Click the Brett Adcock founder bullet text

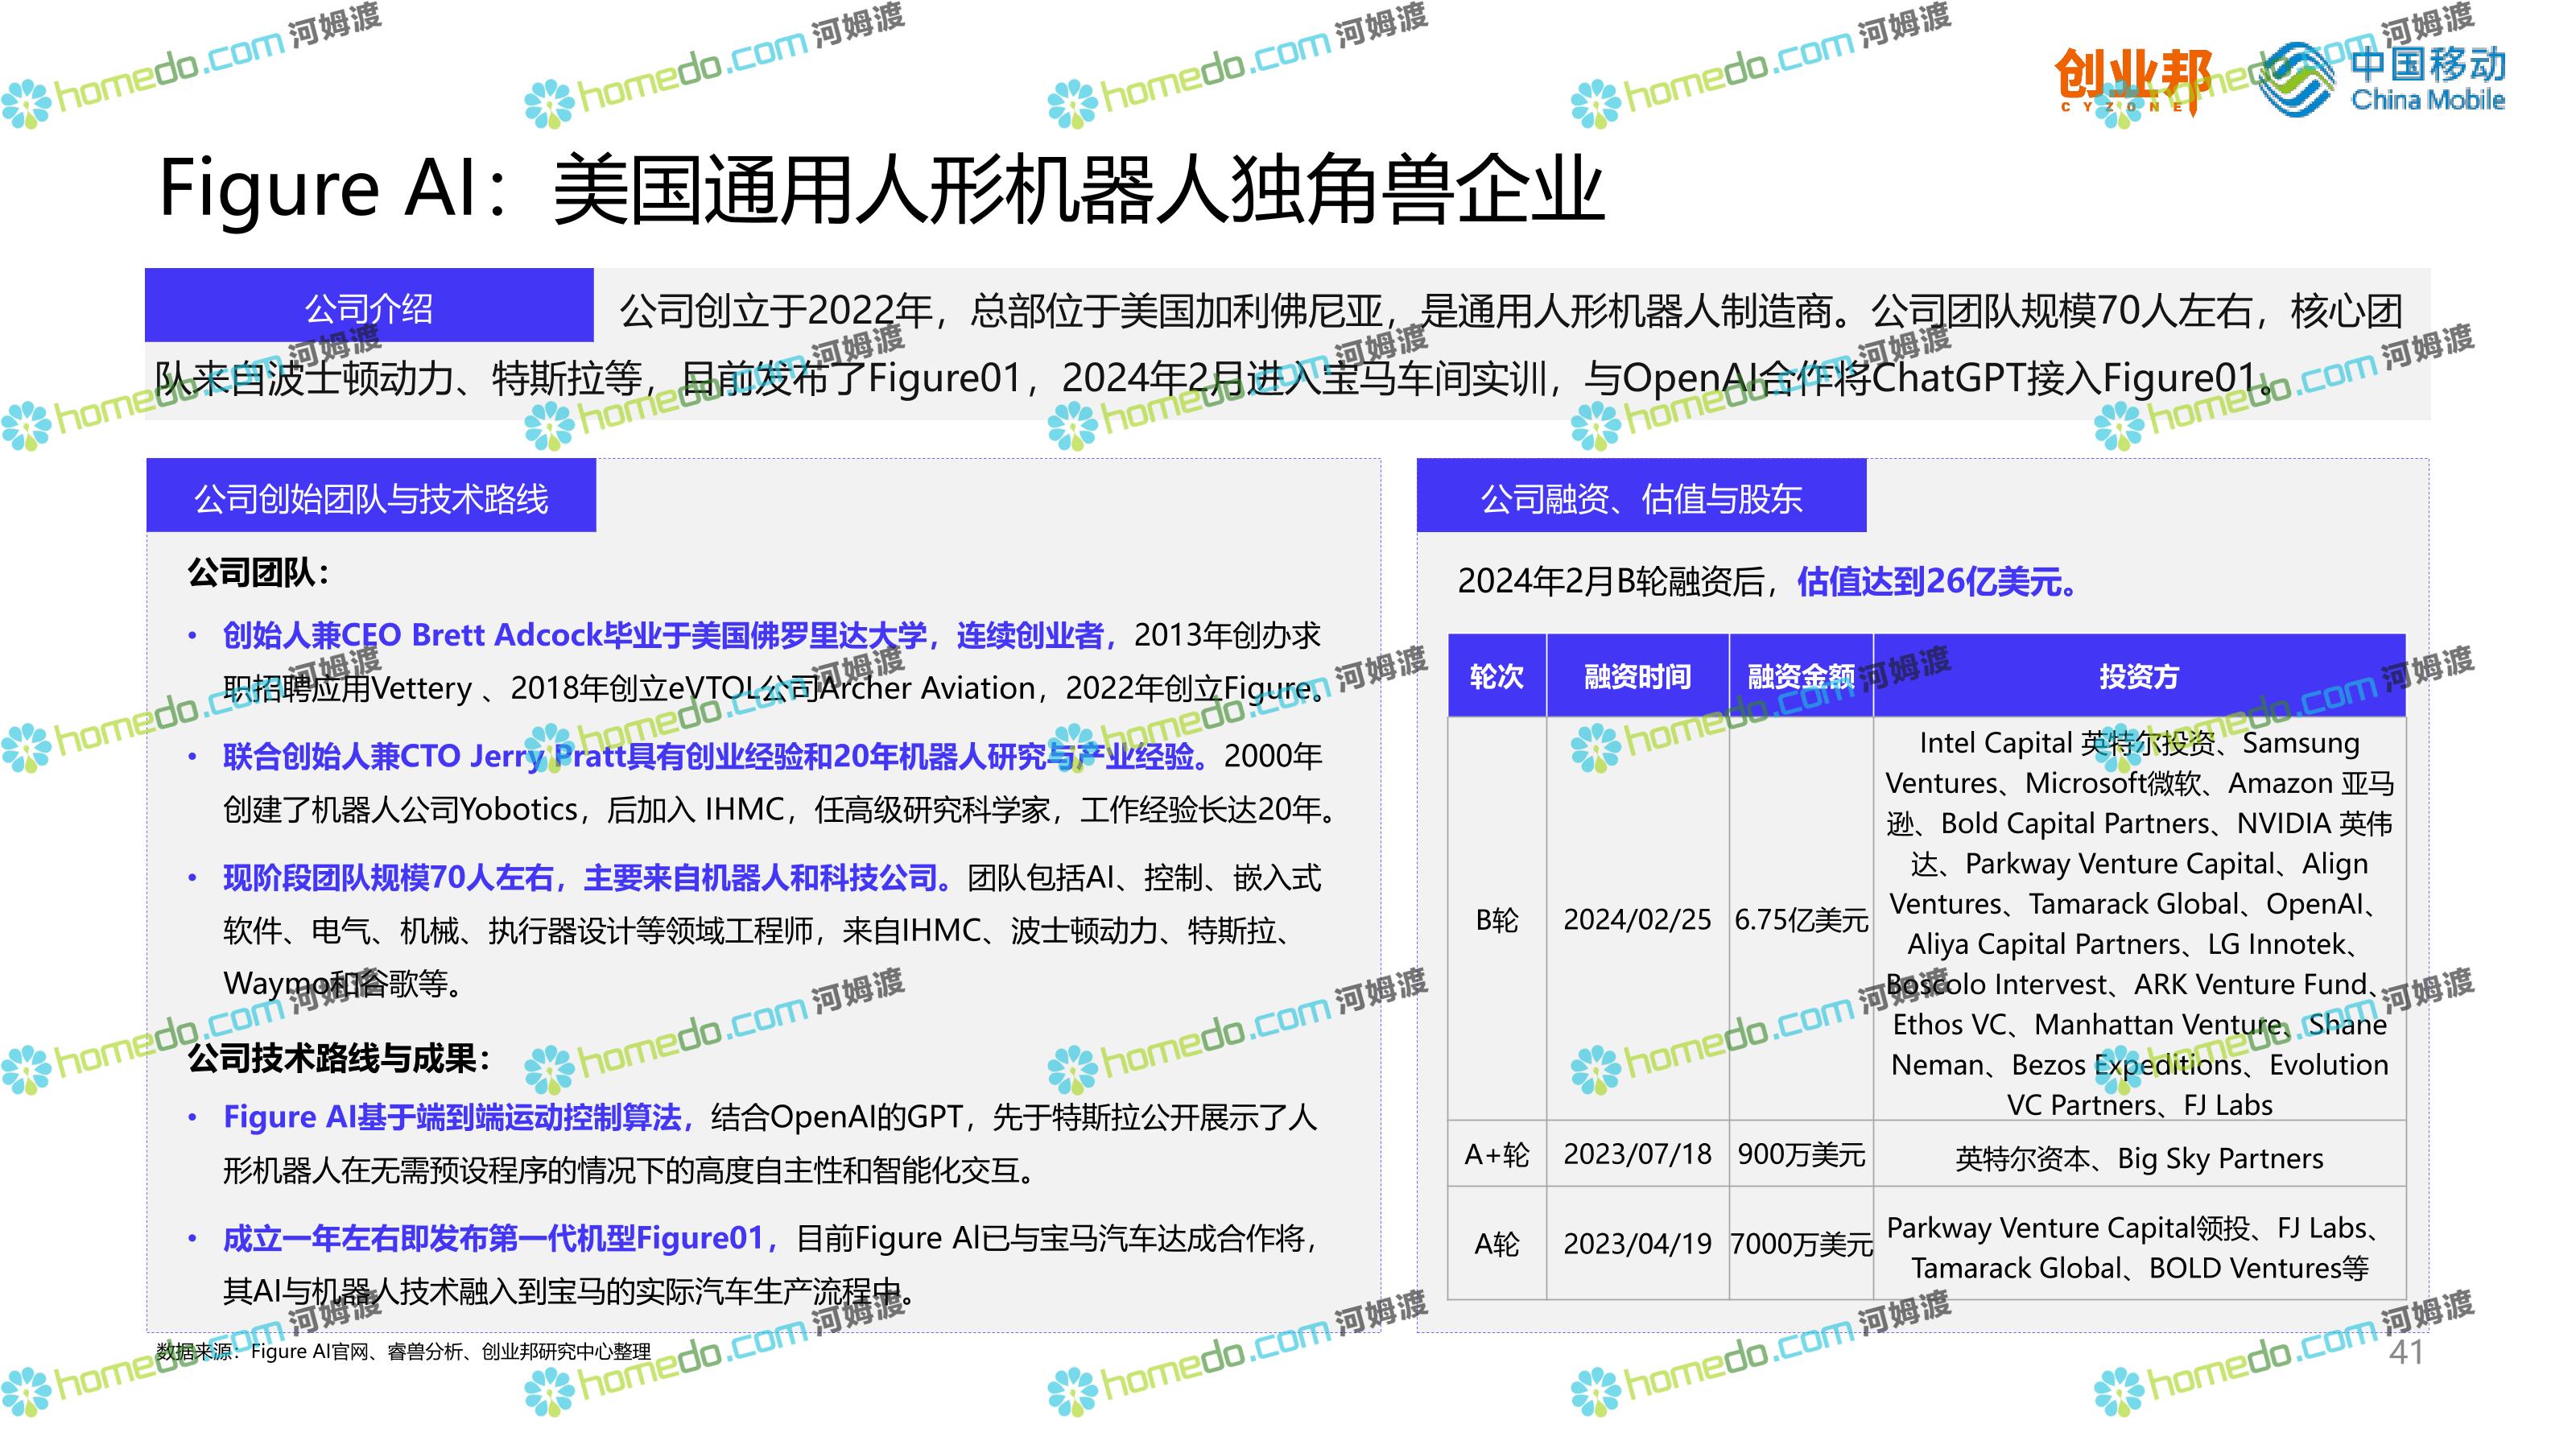[x=660, y=636]
